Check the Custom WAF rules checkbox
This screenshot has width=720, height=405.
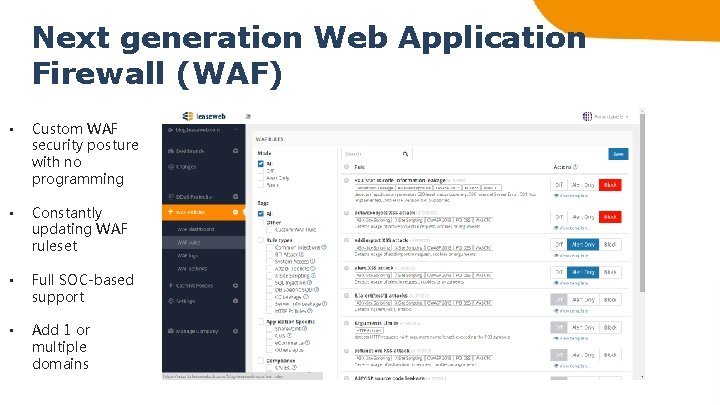coord(270,230)
